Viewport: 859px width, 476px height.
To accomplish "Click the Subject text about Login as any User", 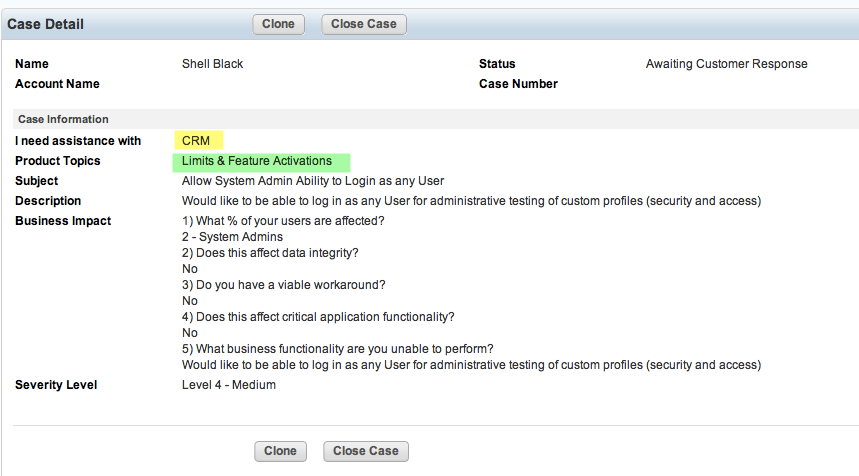I will point(313,181).
